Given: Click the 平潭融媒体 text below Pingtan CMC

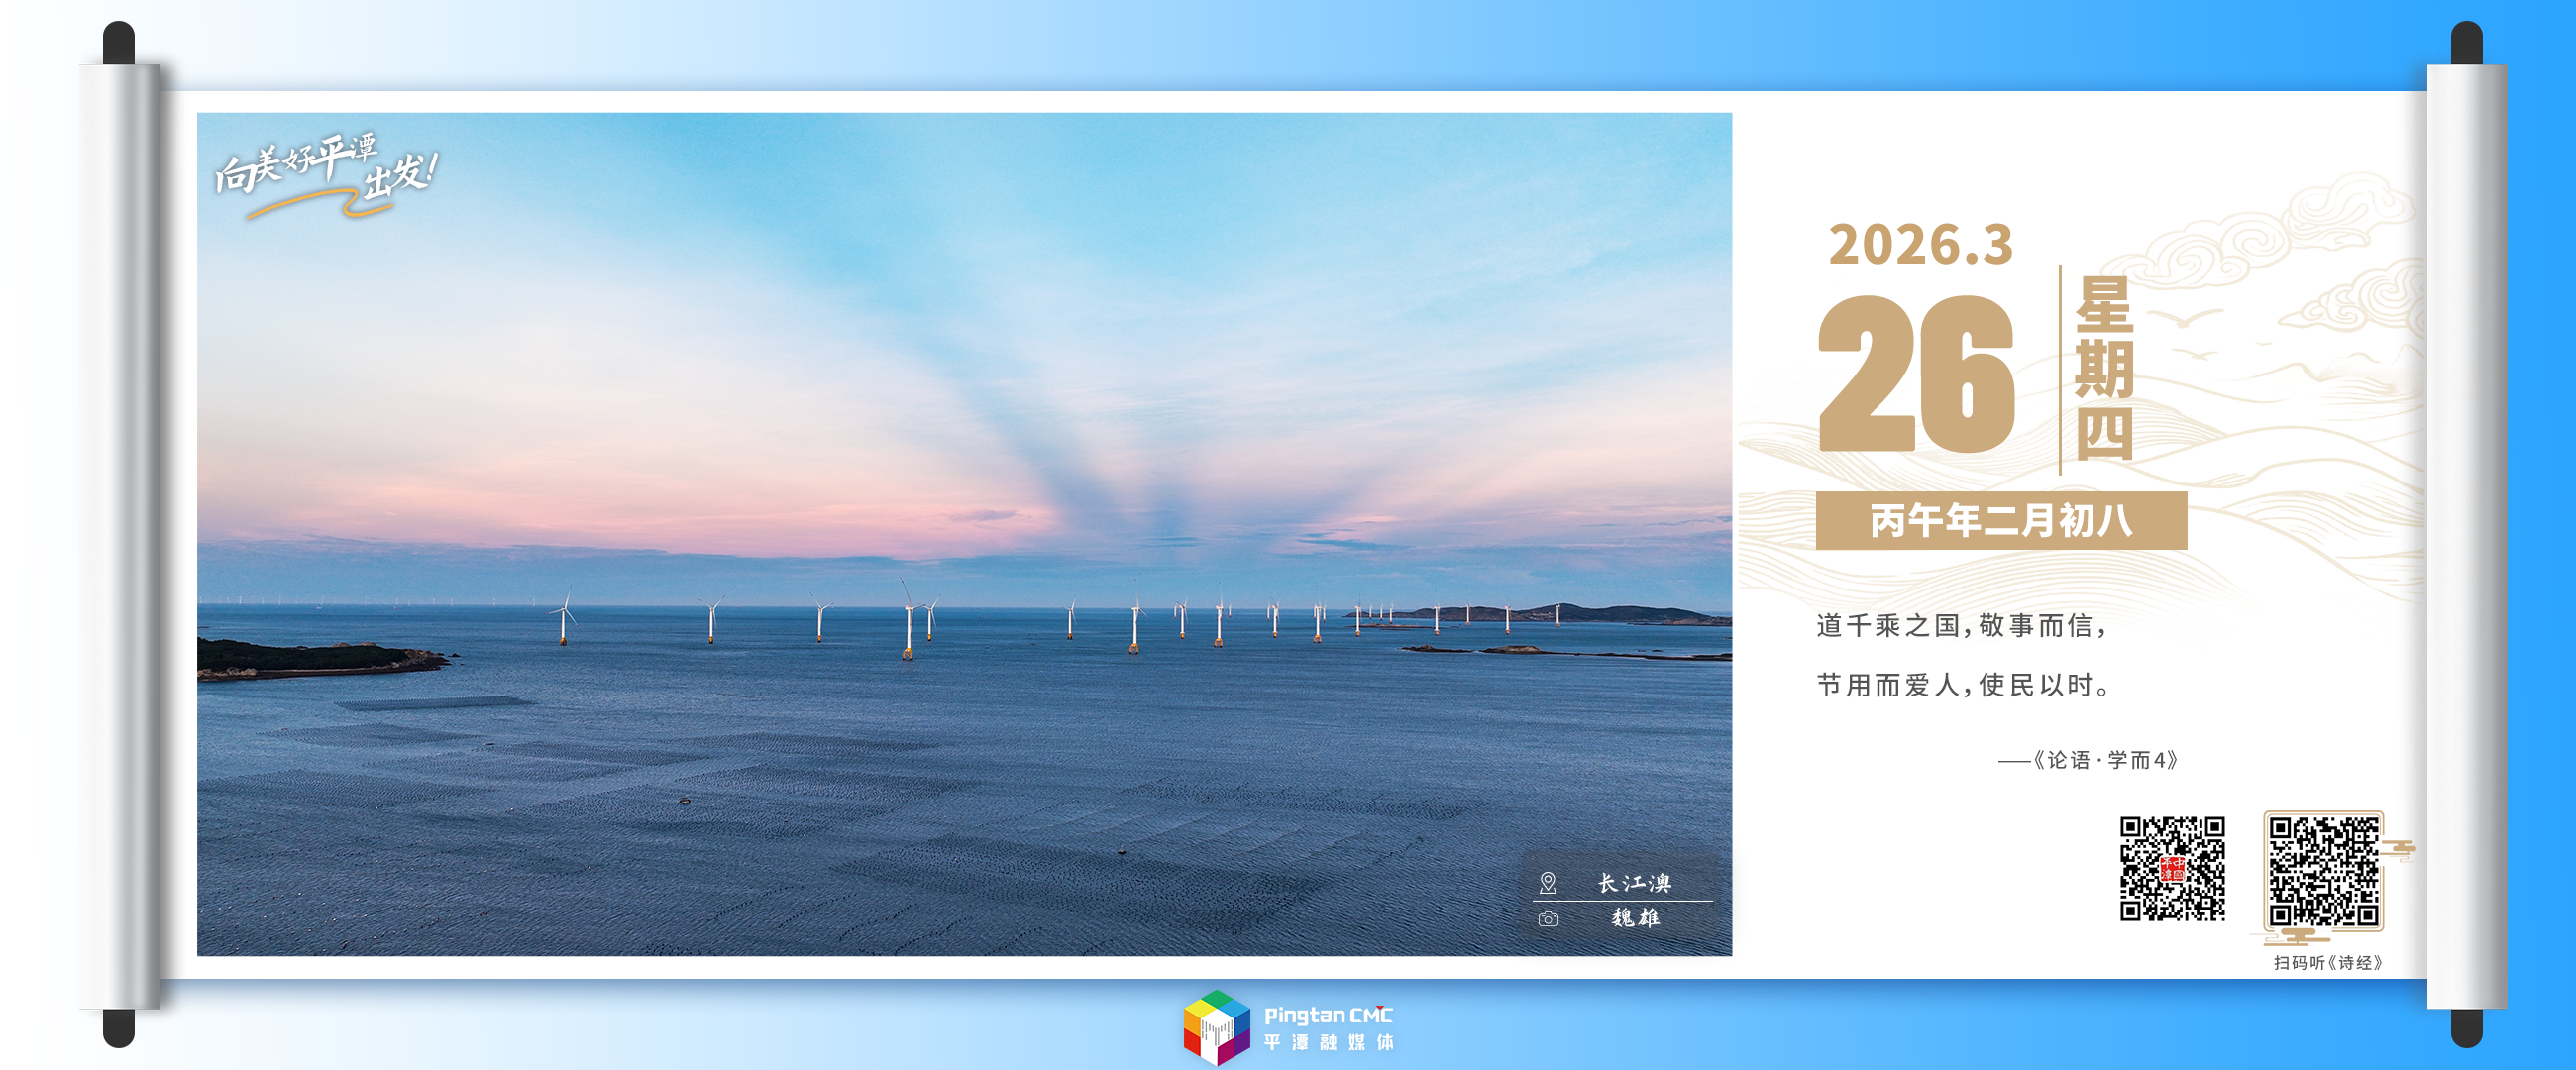Looking at the screenshot, I should (x=1328, y=1043).
